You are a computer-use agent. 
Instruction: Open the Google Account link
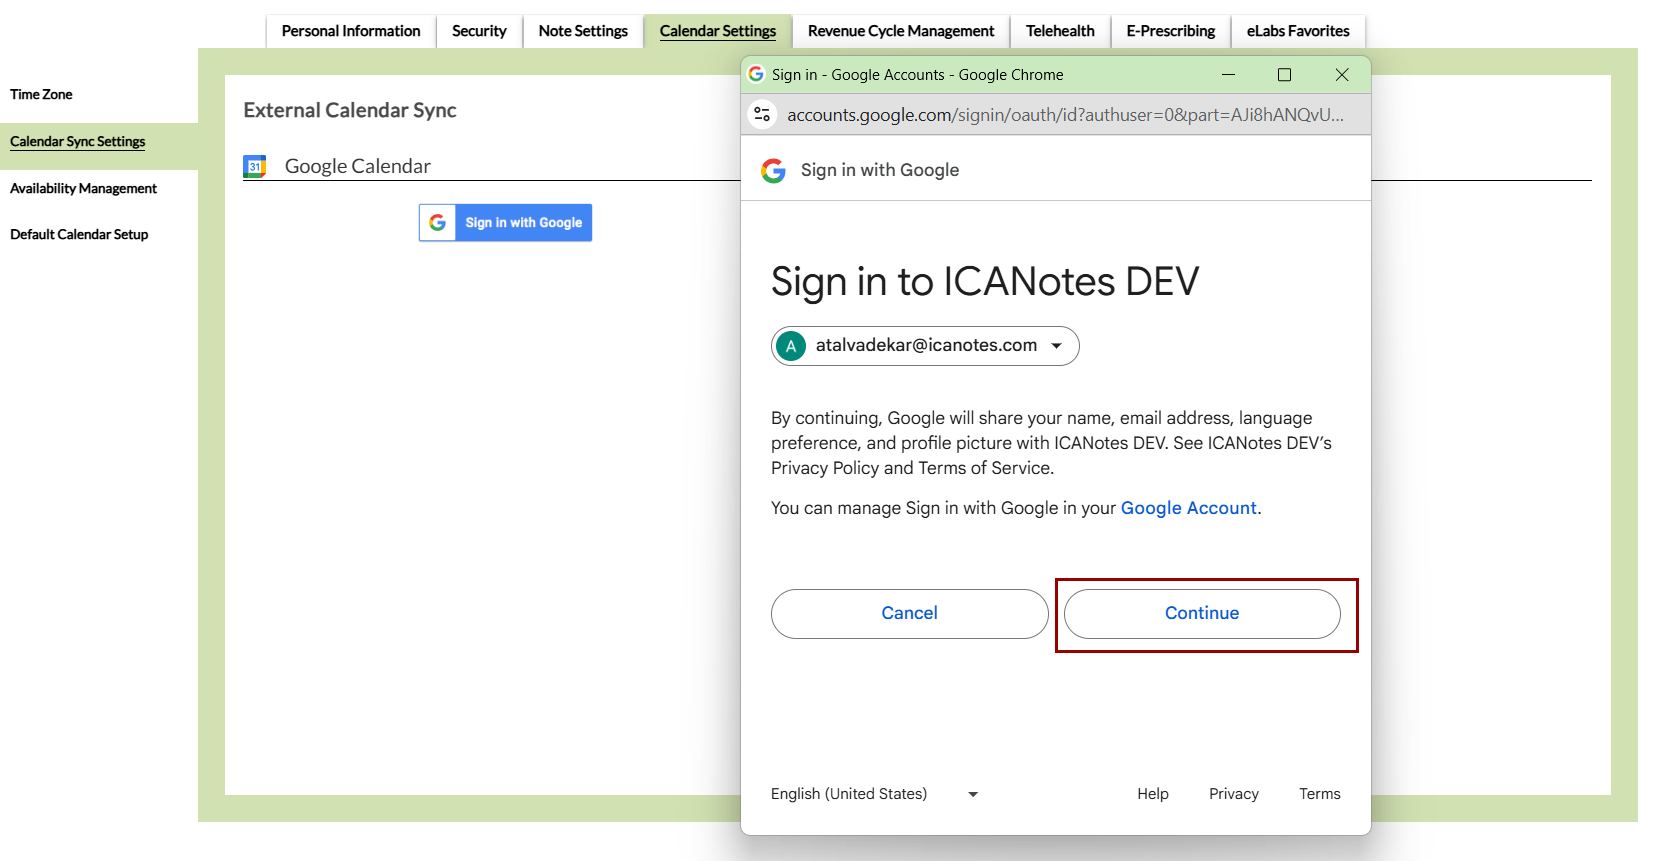pyautogui.click(x=1188, y=508)
